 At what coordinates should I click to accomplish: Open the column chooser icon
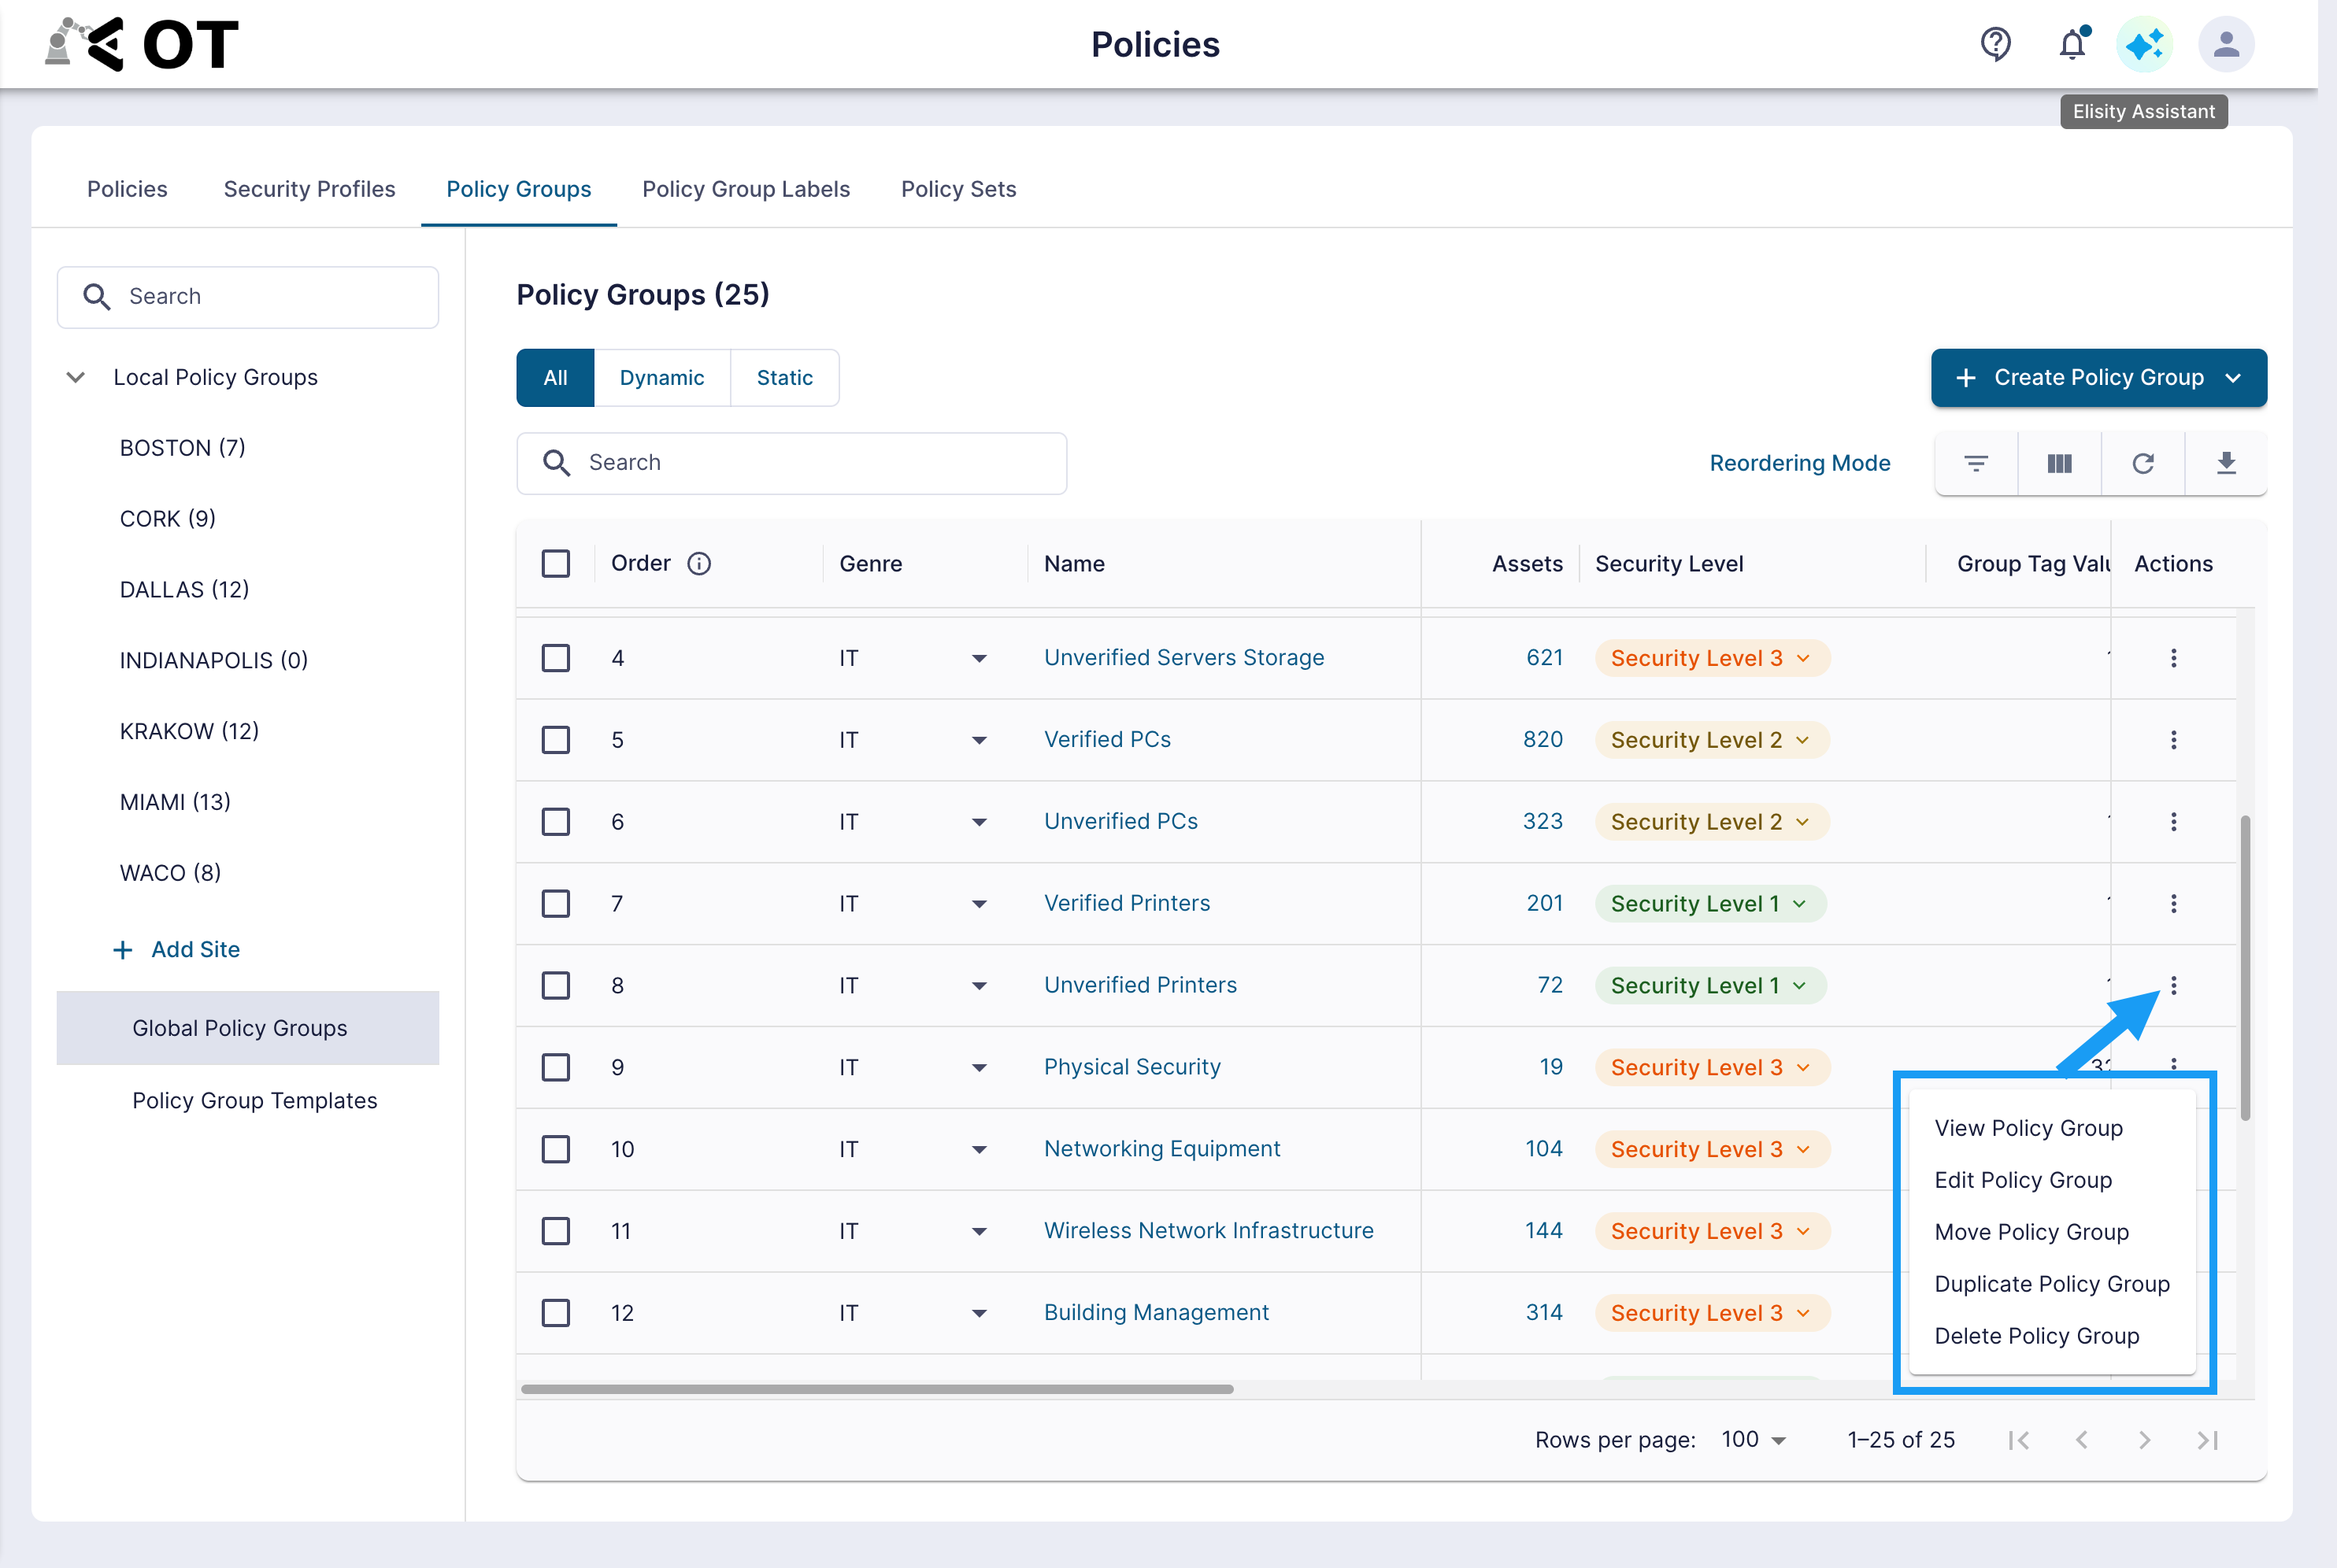click(x=2059, y=463)
